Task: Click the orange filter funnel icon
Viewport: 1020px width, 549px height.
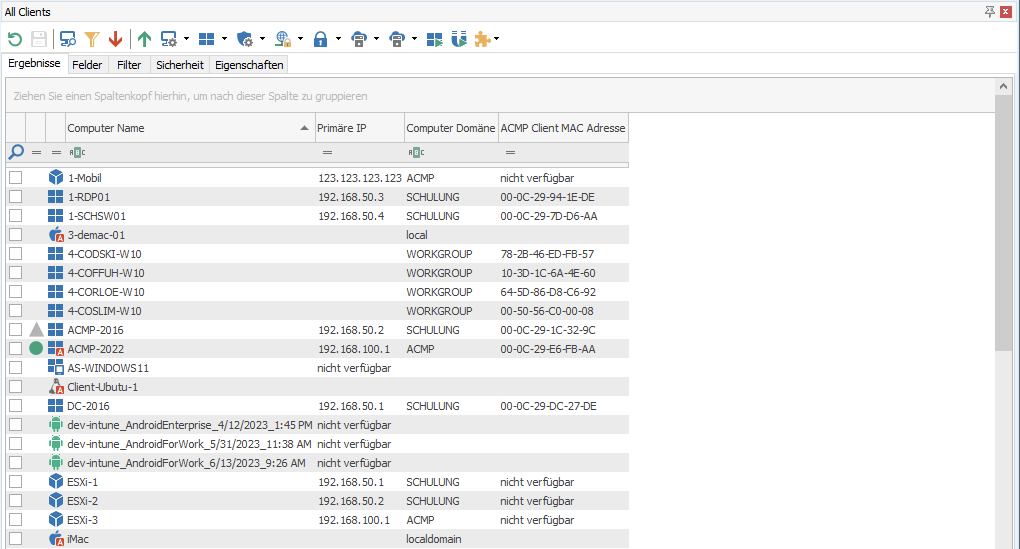Action: tap(92, 39)
